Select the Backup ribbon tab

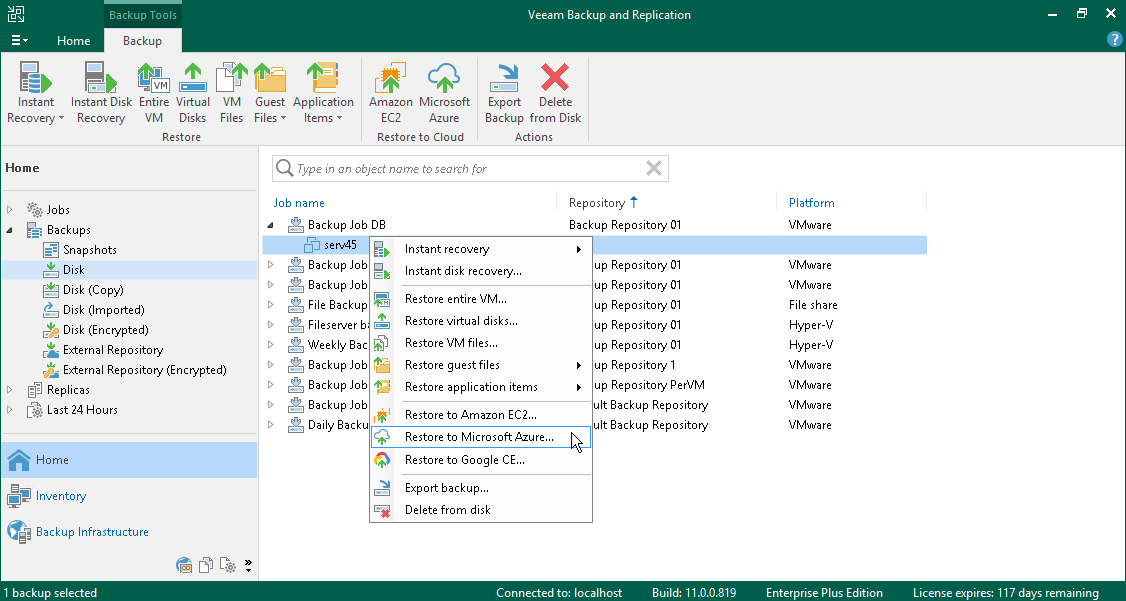pos(142,41)
